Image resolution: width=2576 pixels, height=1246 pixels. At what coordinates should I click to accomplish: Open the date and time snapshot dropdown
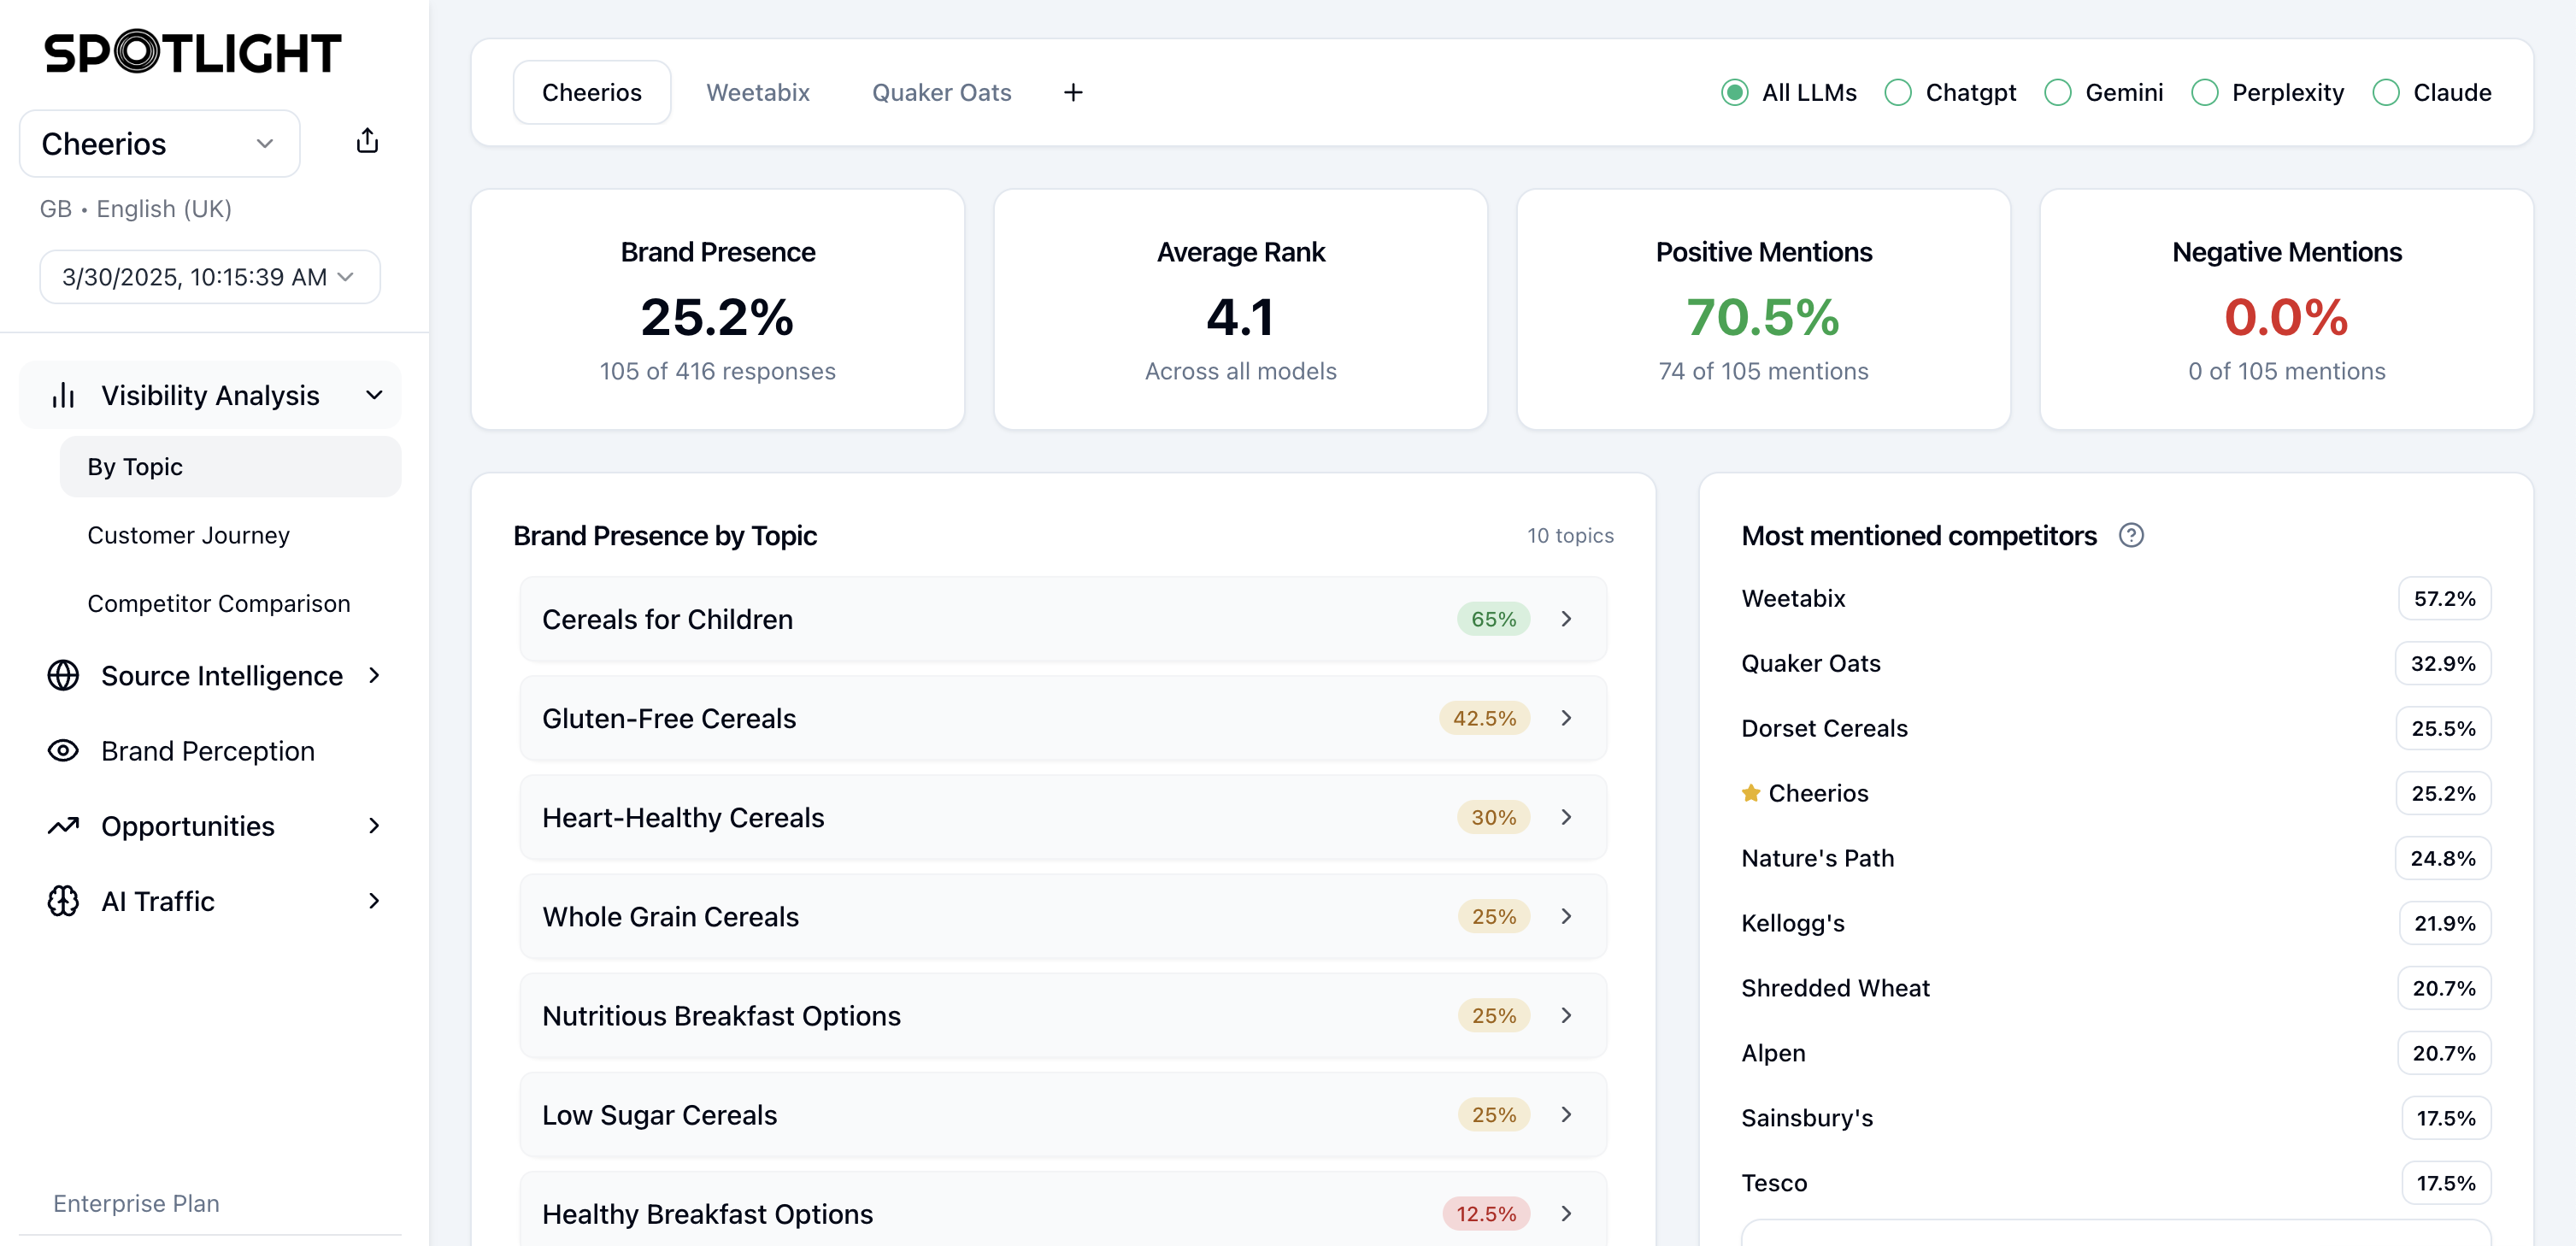209,277
